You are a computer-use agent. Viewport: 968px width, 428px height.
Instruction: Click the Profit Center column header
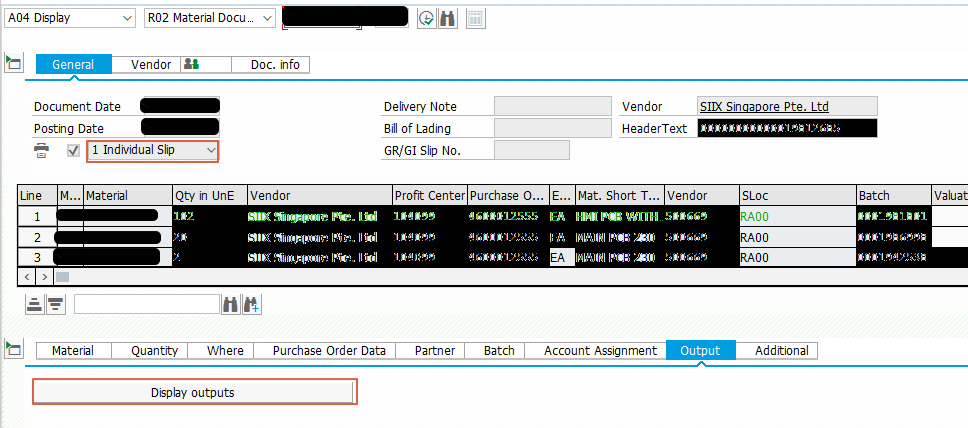point(430,195)
